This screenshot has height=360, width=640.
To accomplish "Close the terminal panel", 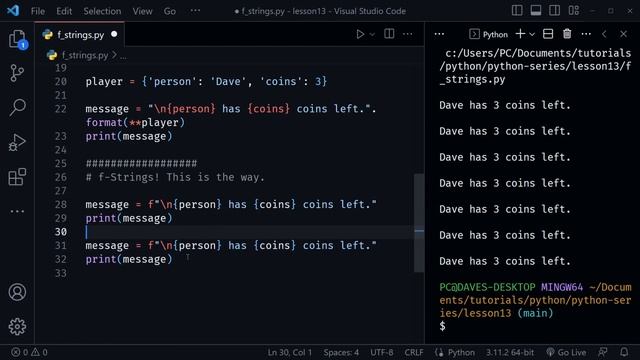I will 623,34.
